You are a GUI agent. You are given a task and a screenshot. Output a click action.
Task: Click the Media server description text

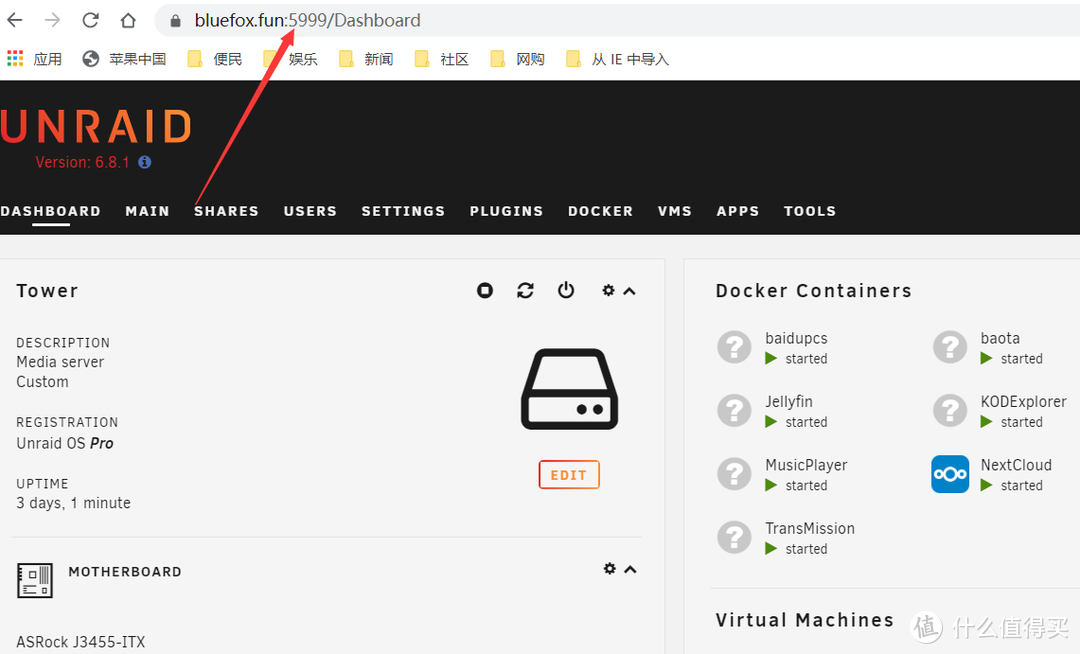click(x=60, y=362)
